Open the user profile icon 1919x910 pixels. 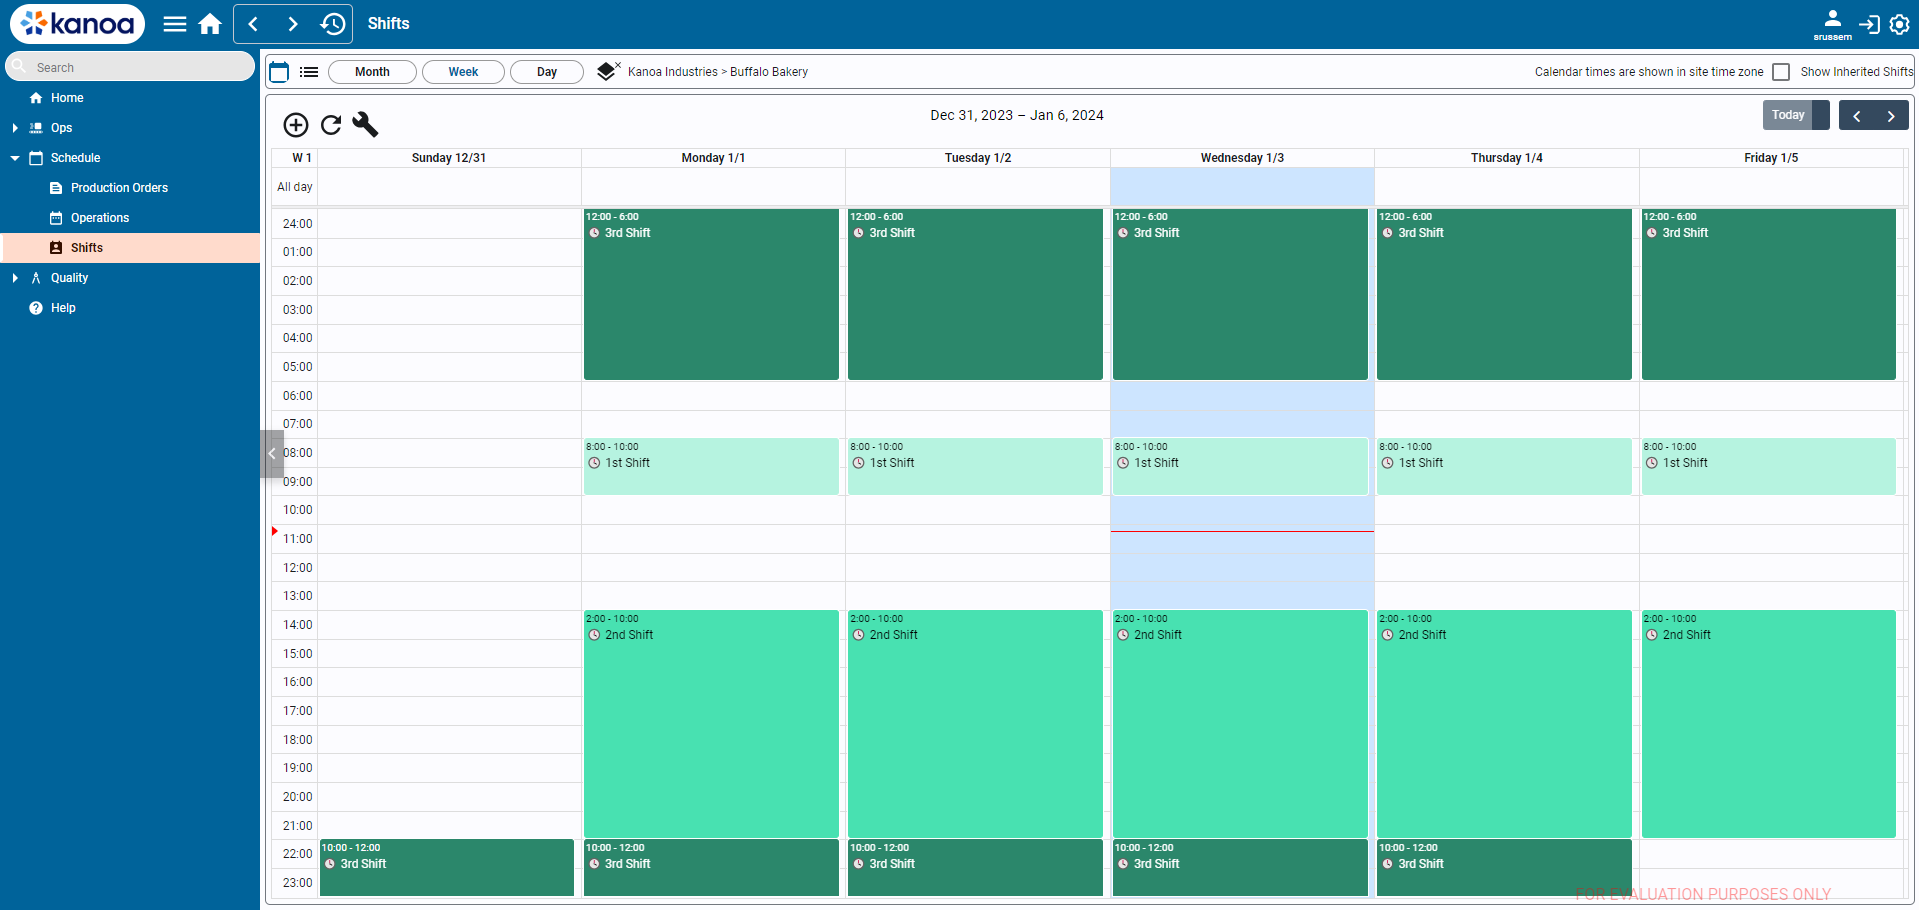(x=1832, y=18)
